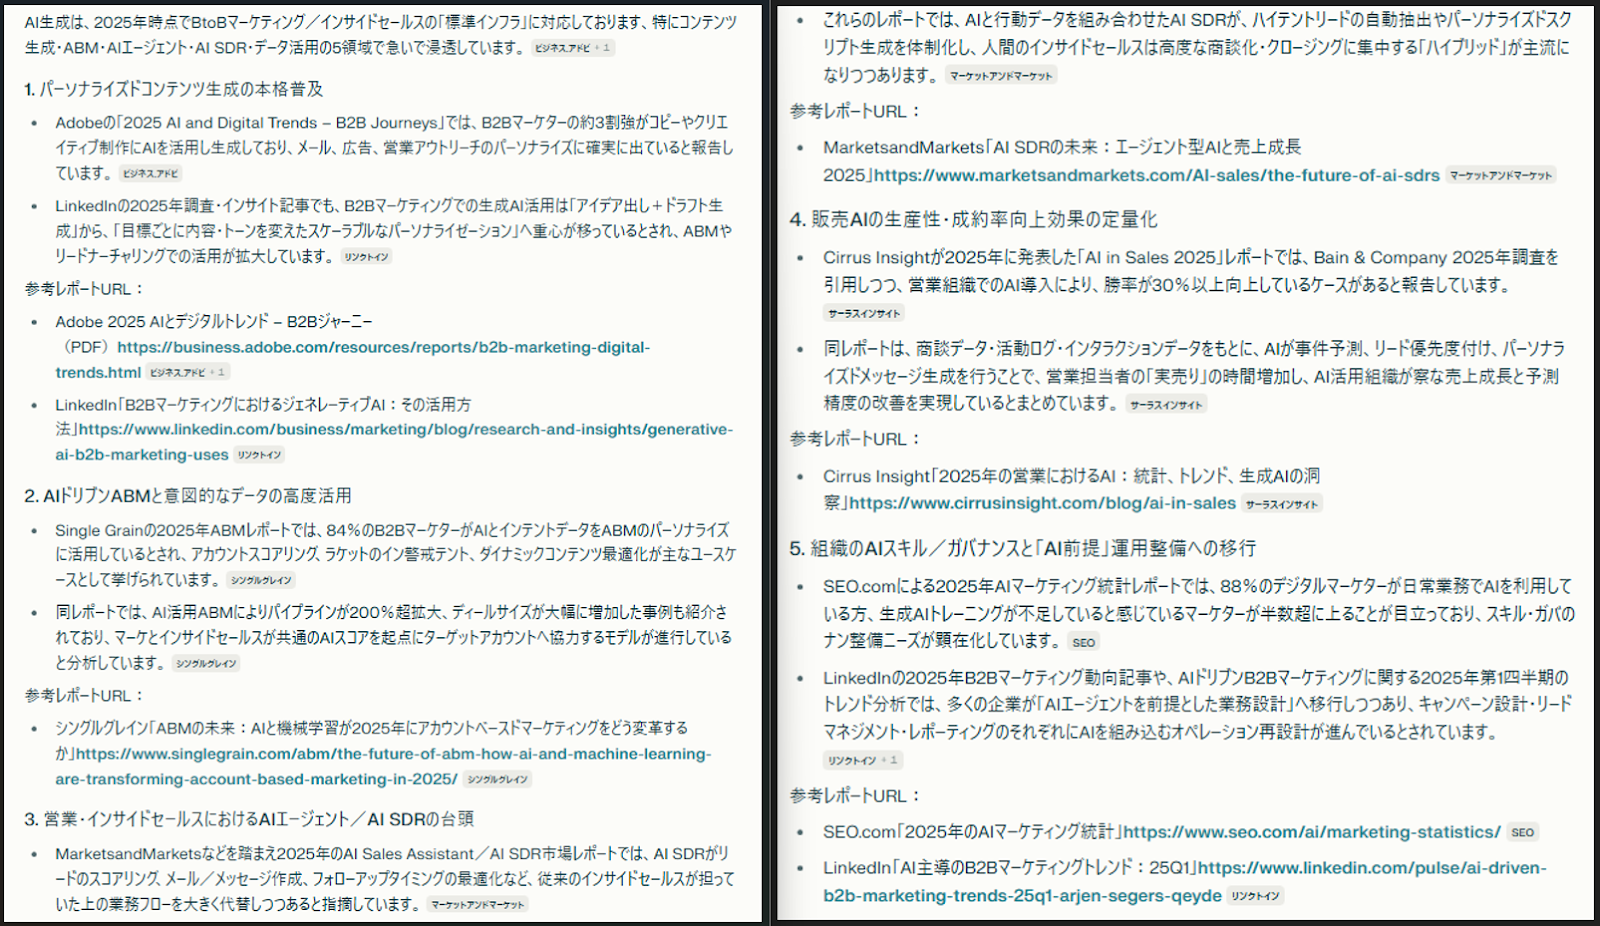The width and height of the screenshot is (1600, 926).
Task: Click the bullet starting 'LinkedInの2025年調査・インサイト記事でも'
Action: [394, 231]
